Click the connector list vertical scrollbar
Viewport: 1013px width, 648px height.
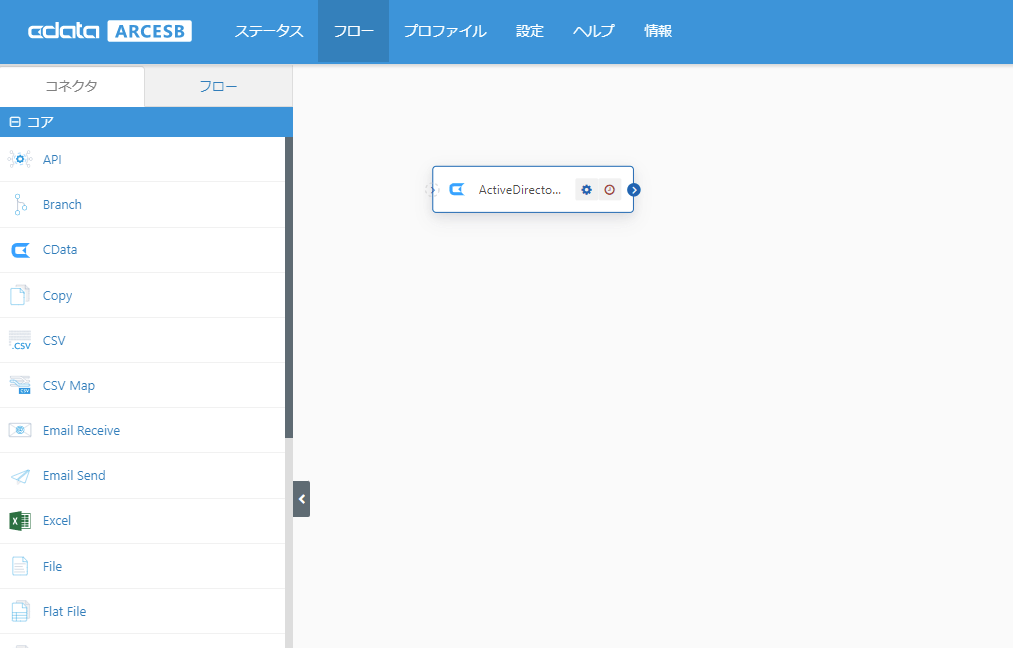[289, 287]
